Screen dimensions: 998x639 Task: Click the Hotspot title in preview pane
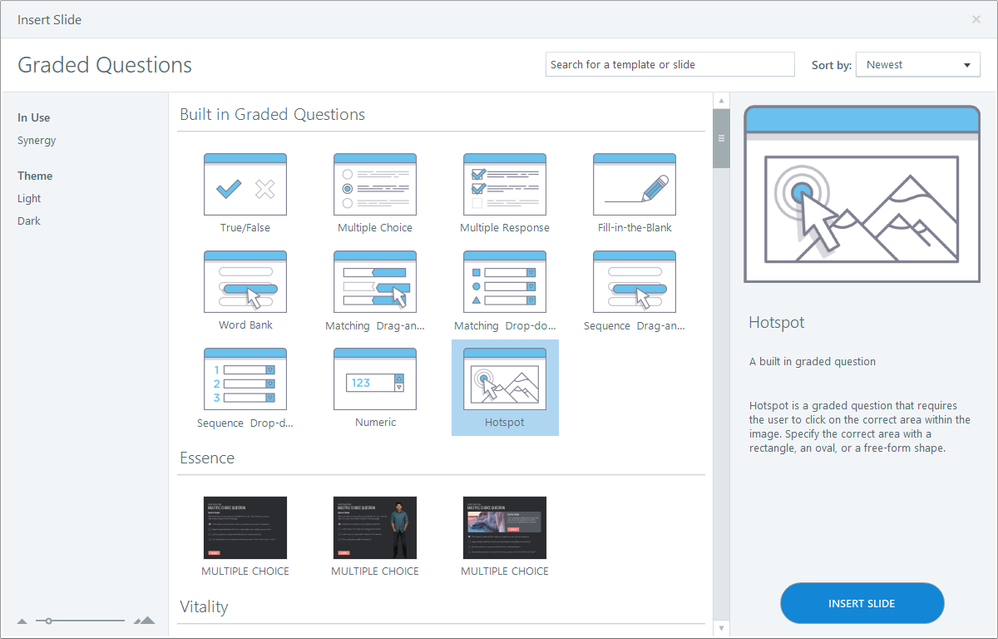point(777,323)
